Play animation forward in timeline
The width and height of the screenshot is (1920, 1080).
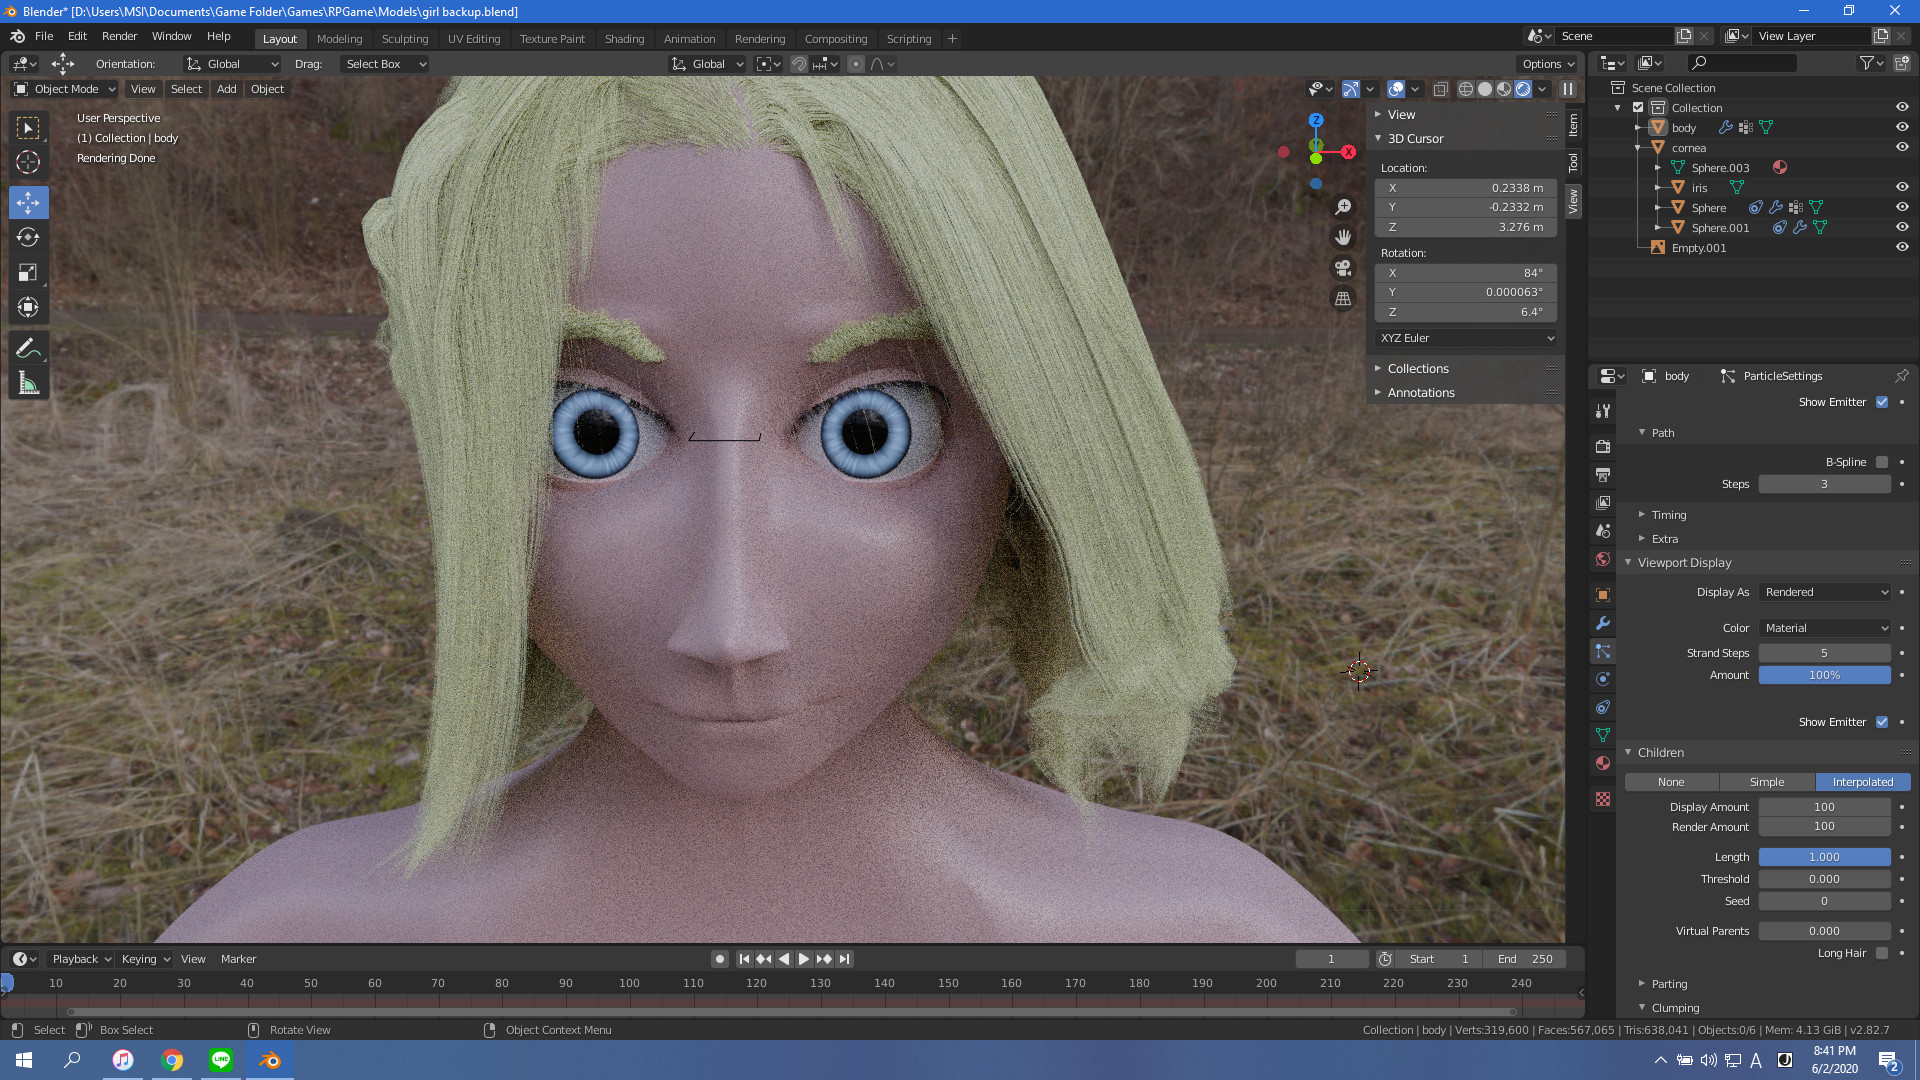coord(803,959)
